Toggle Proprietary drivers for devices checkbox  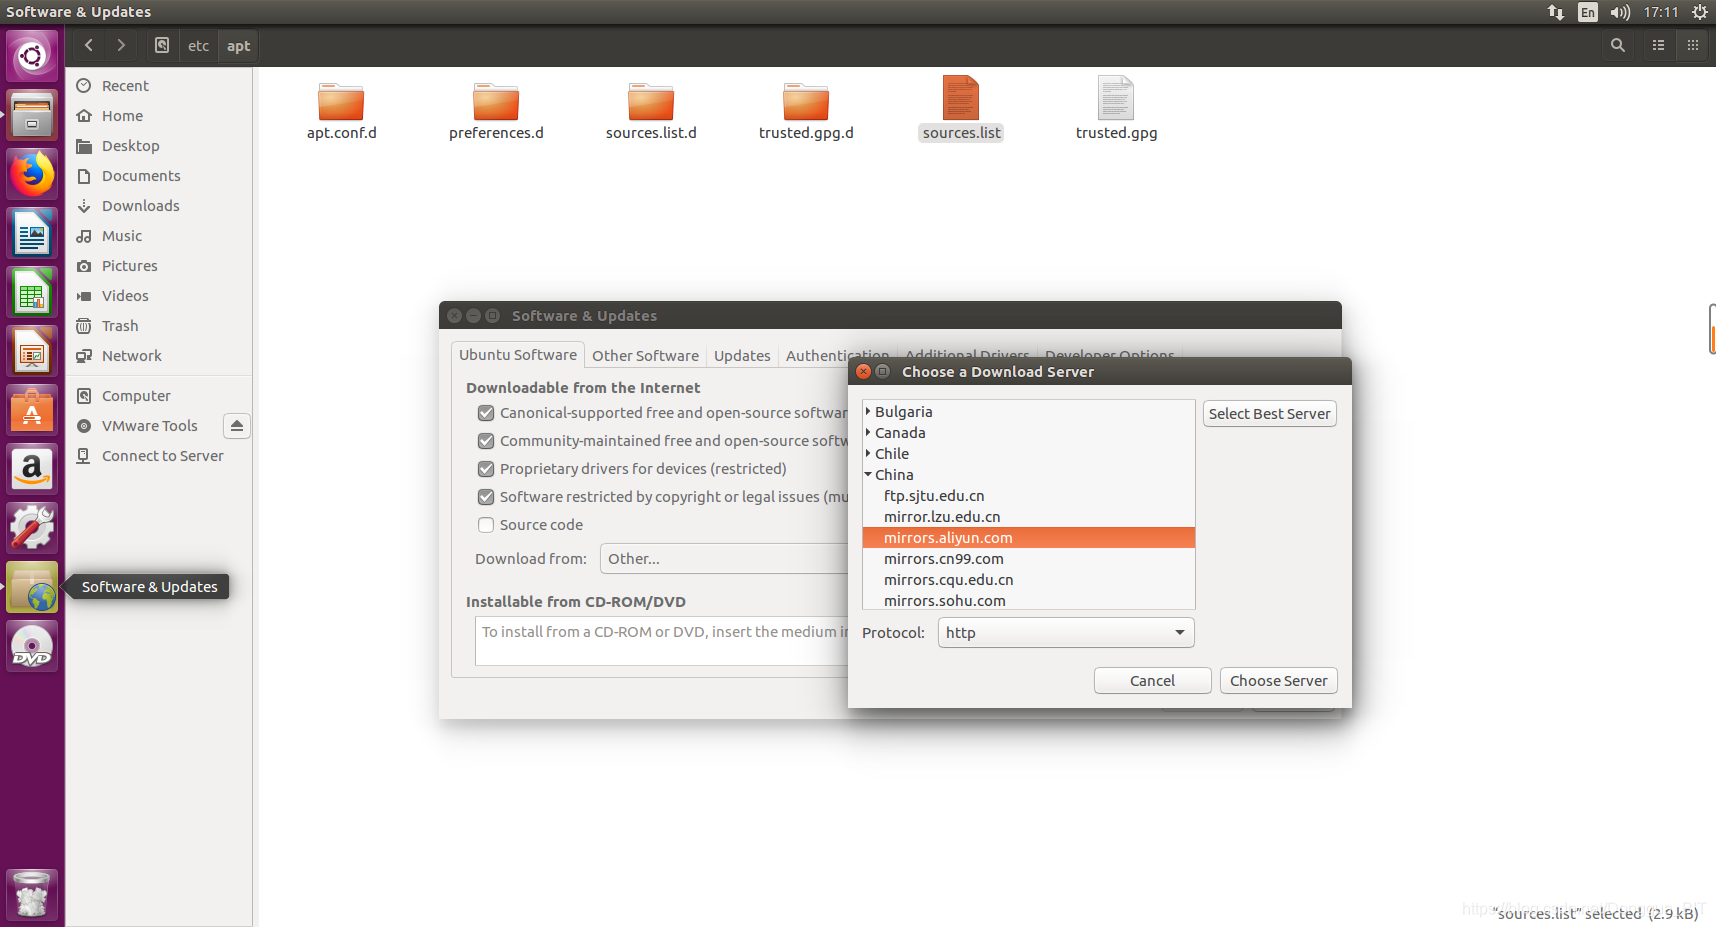coord(486,469)
